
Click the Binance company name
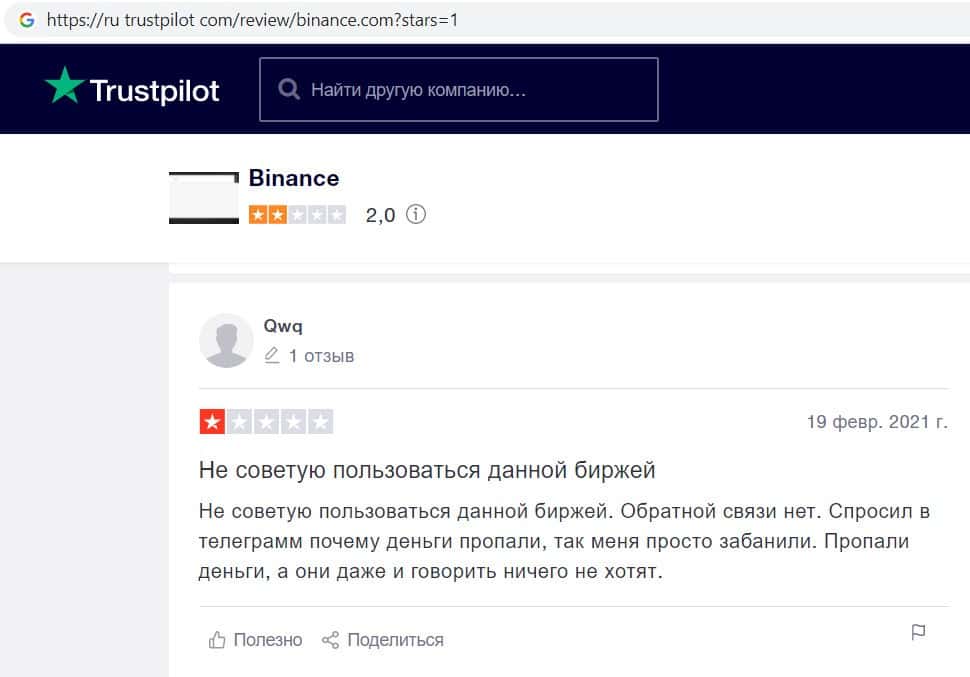[294, 178]
